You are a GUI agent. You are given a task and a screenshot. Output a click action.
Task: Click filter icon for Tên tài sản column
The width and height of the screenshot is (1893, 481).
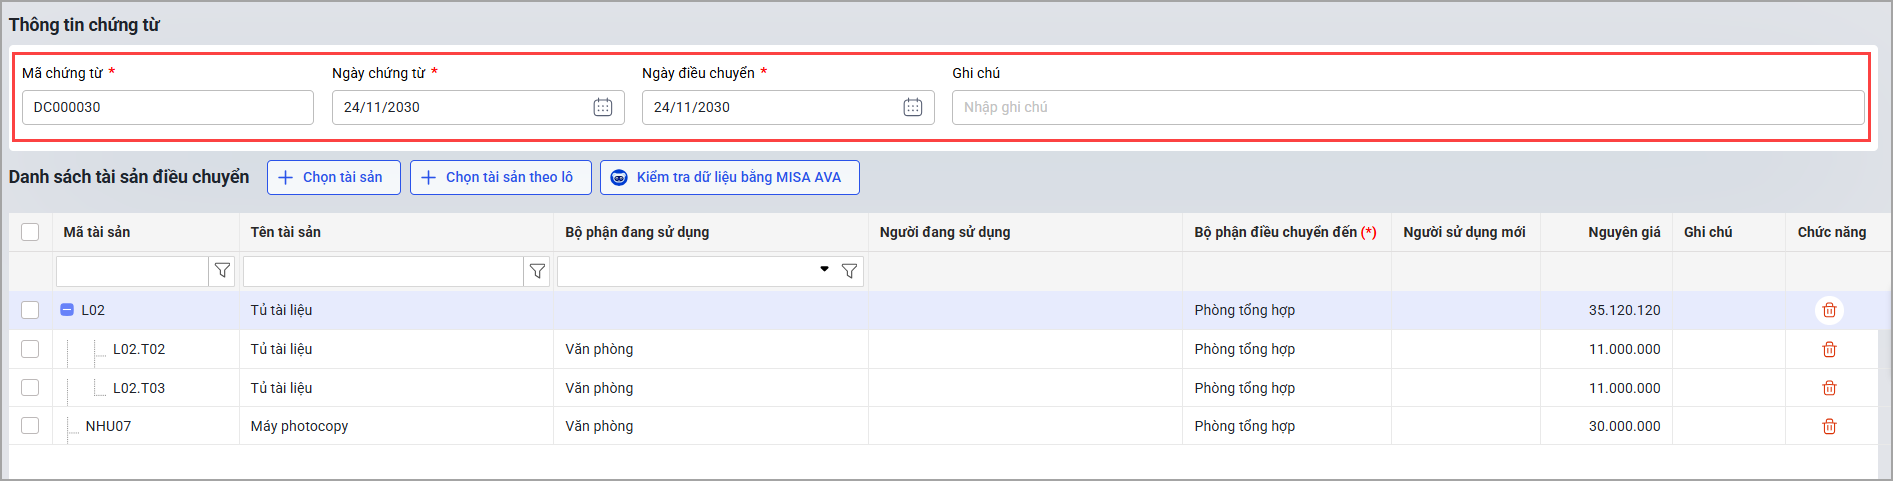[x=537, y=271]
